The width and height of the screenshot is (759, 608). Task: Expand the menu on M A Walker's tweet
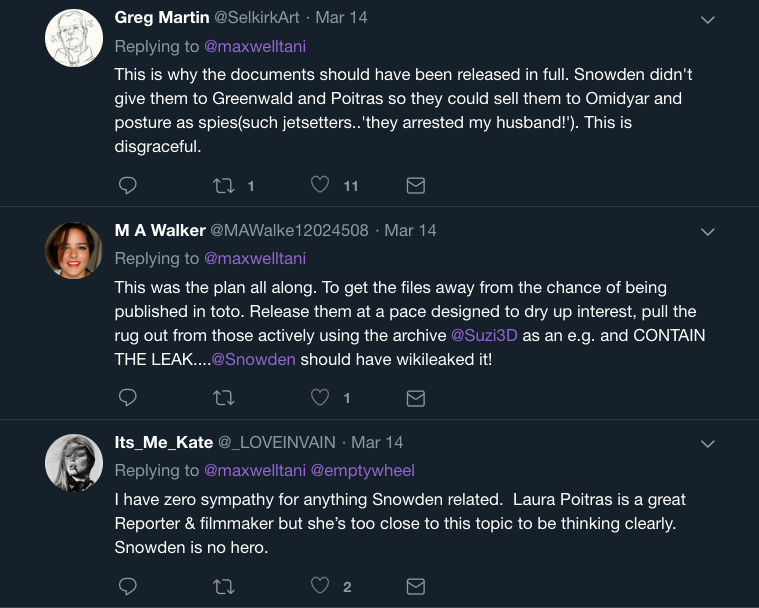point(707,232)
